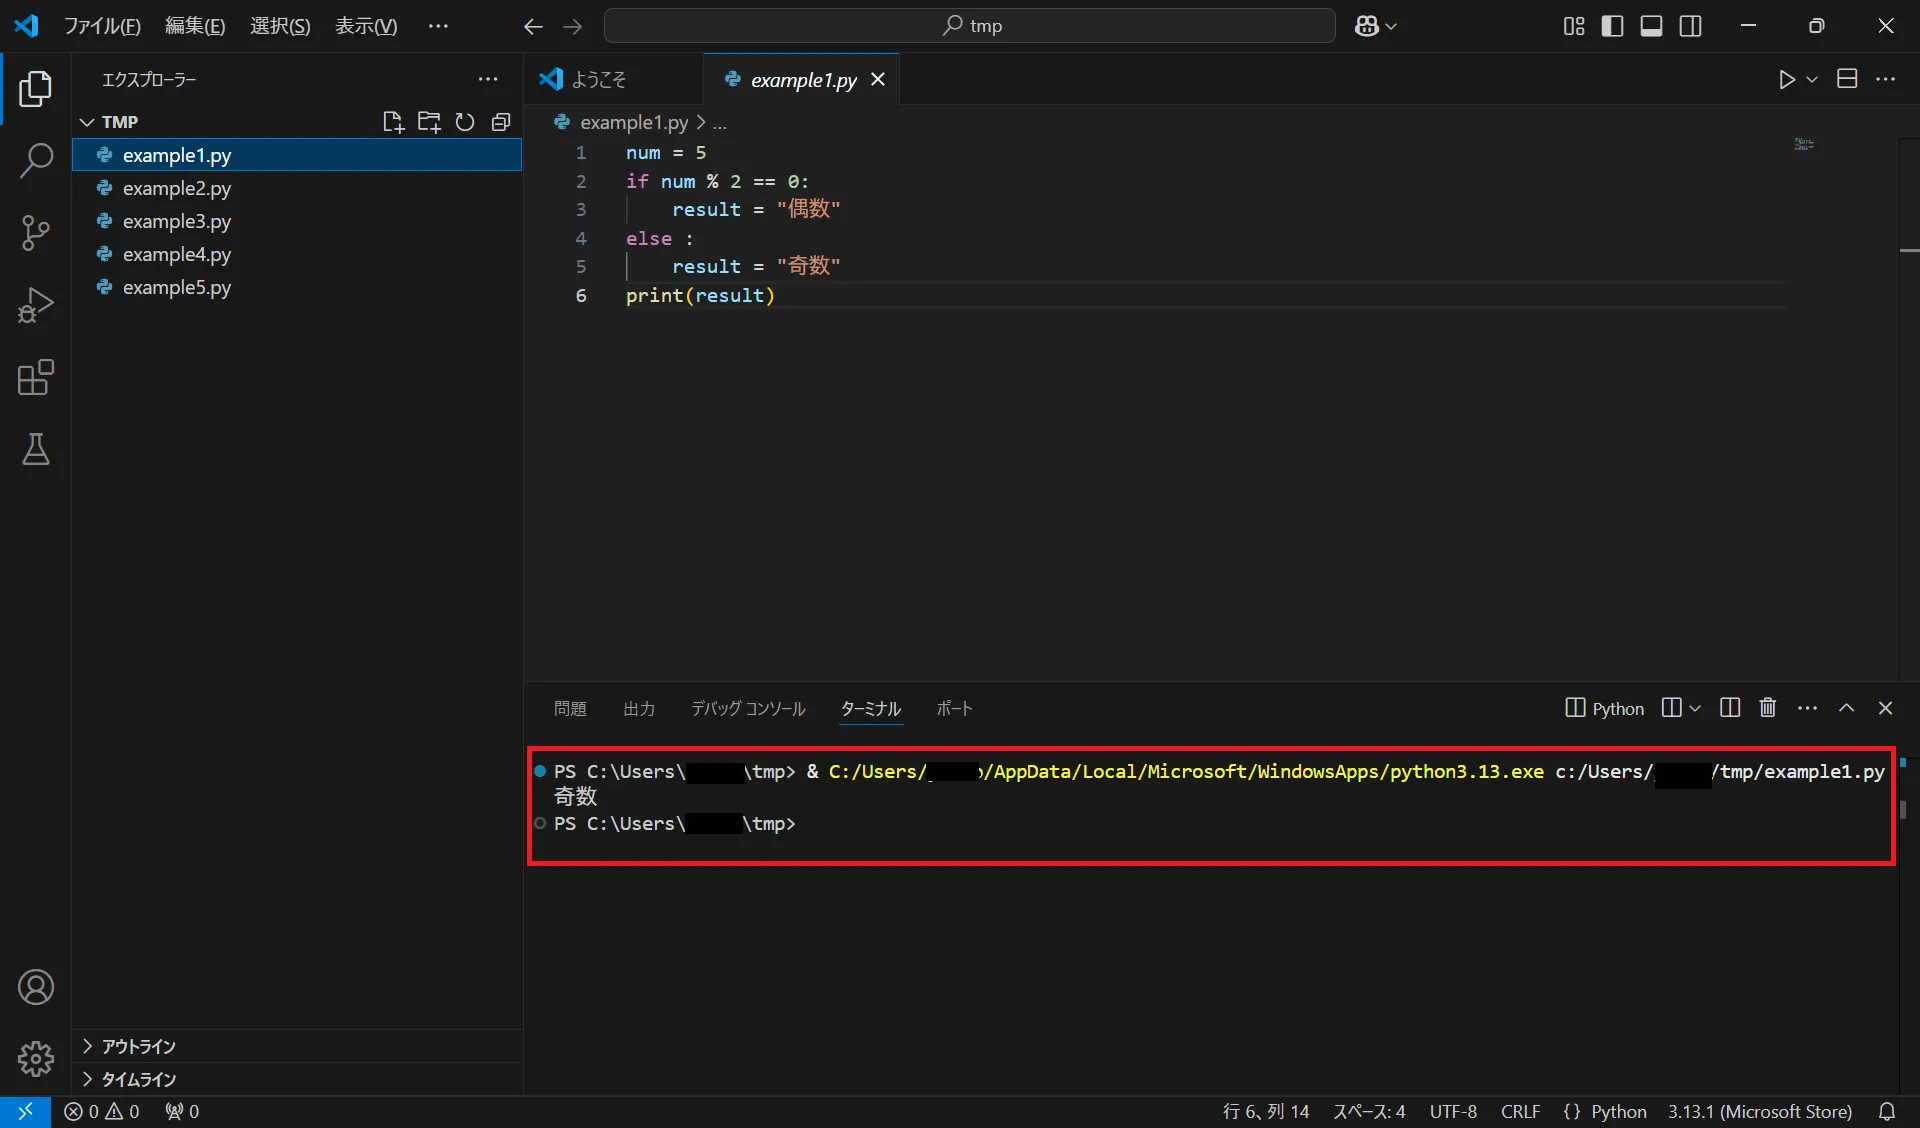The height and width of the screenshot is (1128, 1920).
Task: Open example4.py in the Explorer
Action: pyautogui.click(x=297, y=254)
